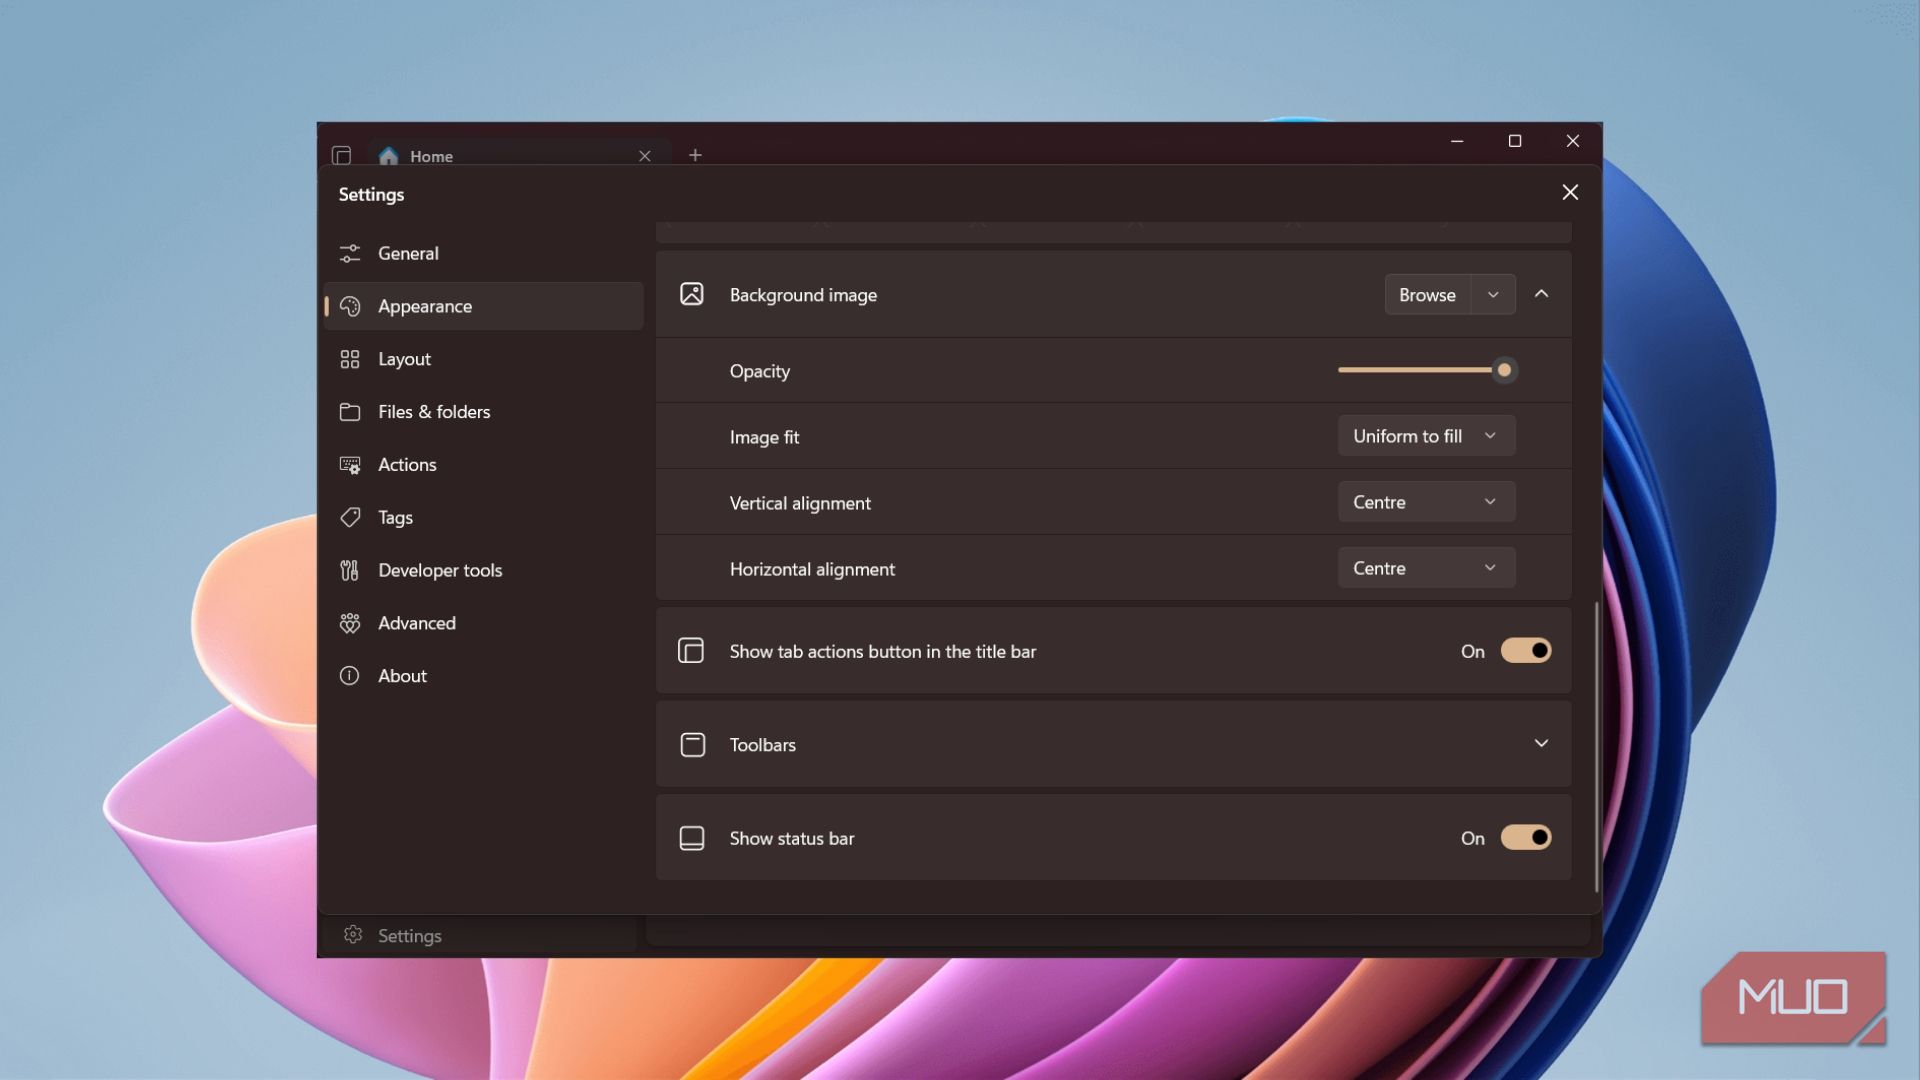Viewport: 1920px width, 1080px height.
Task: Click the Settings gear icon at bottom
Action: 353,935
